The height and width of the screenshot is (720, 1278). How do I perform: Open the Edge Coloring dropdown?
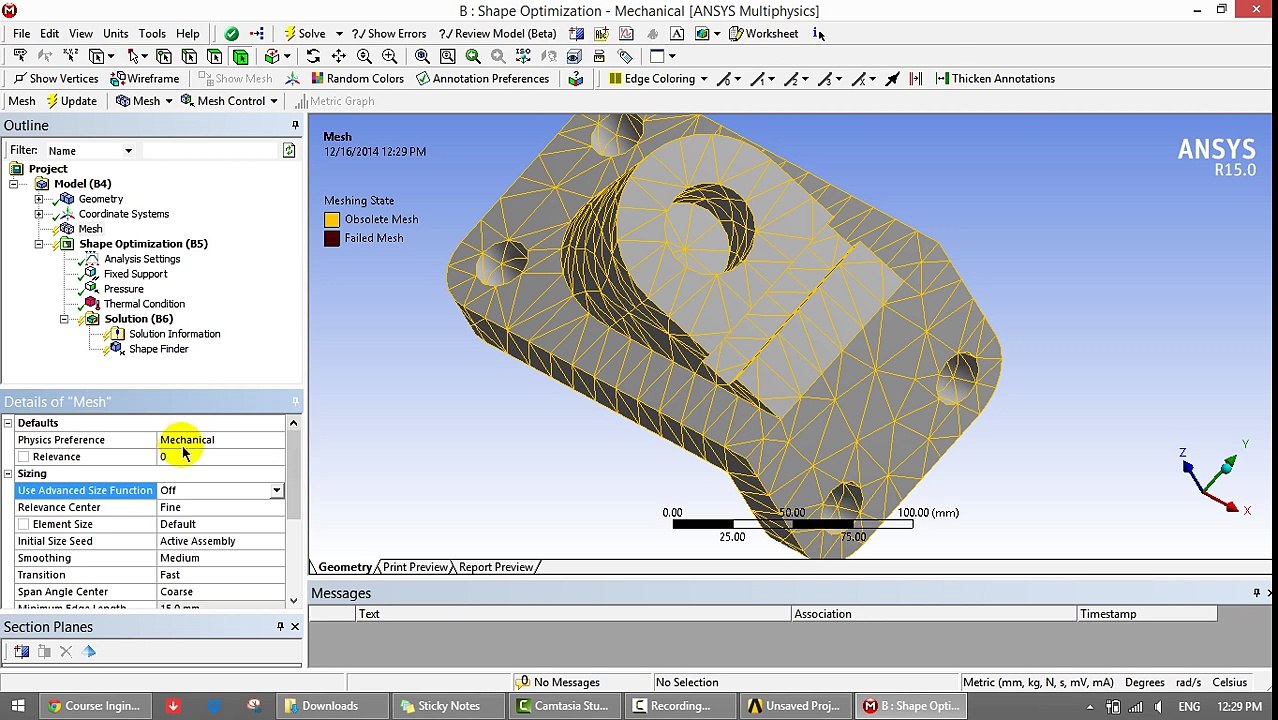(x=703, y=79)
